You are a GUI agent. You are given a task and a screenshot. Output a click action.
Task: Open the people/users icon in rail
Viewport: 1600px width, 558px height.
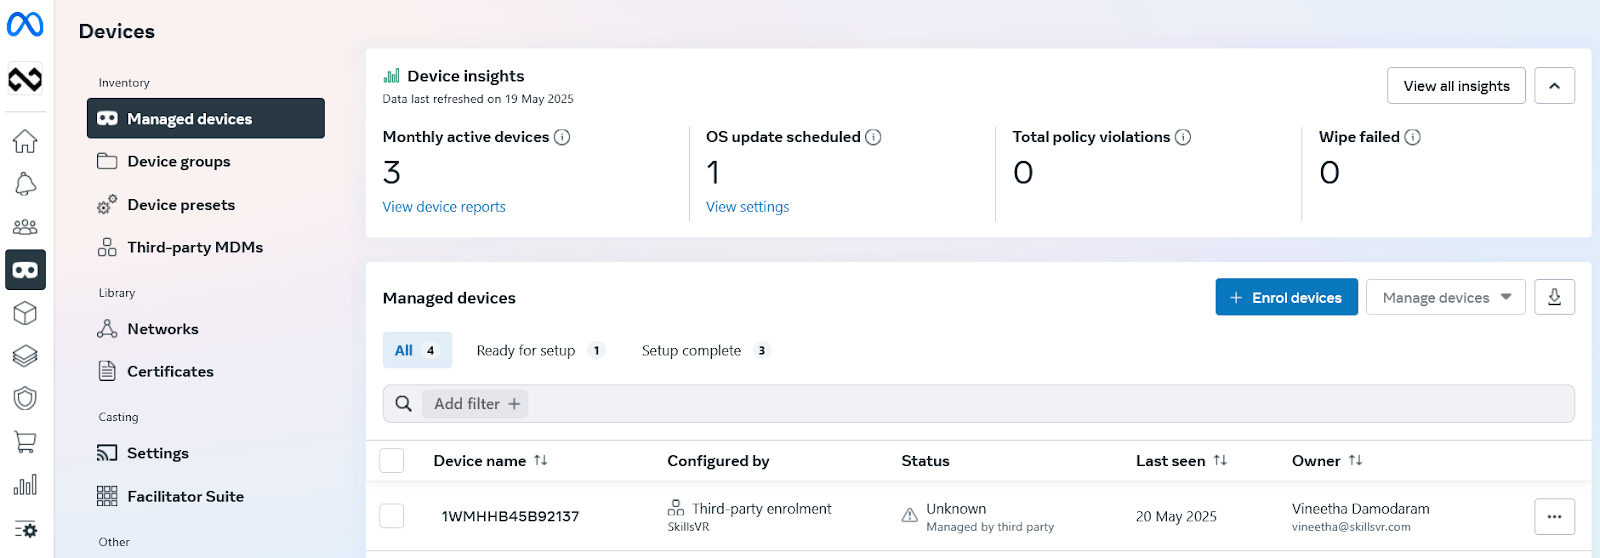25,227
